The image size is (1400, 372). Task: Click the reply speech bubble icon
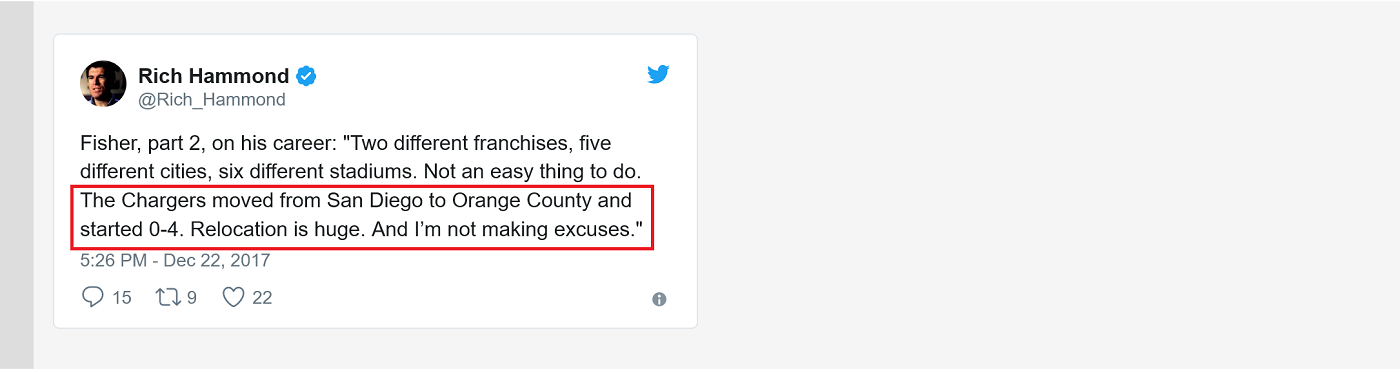coord(93,297)
